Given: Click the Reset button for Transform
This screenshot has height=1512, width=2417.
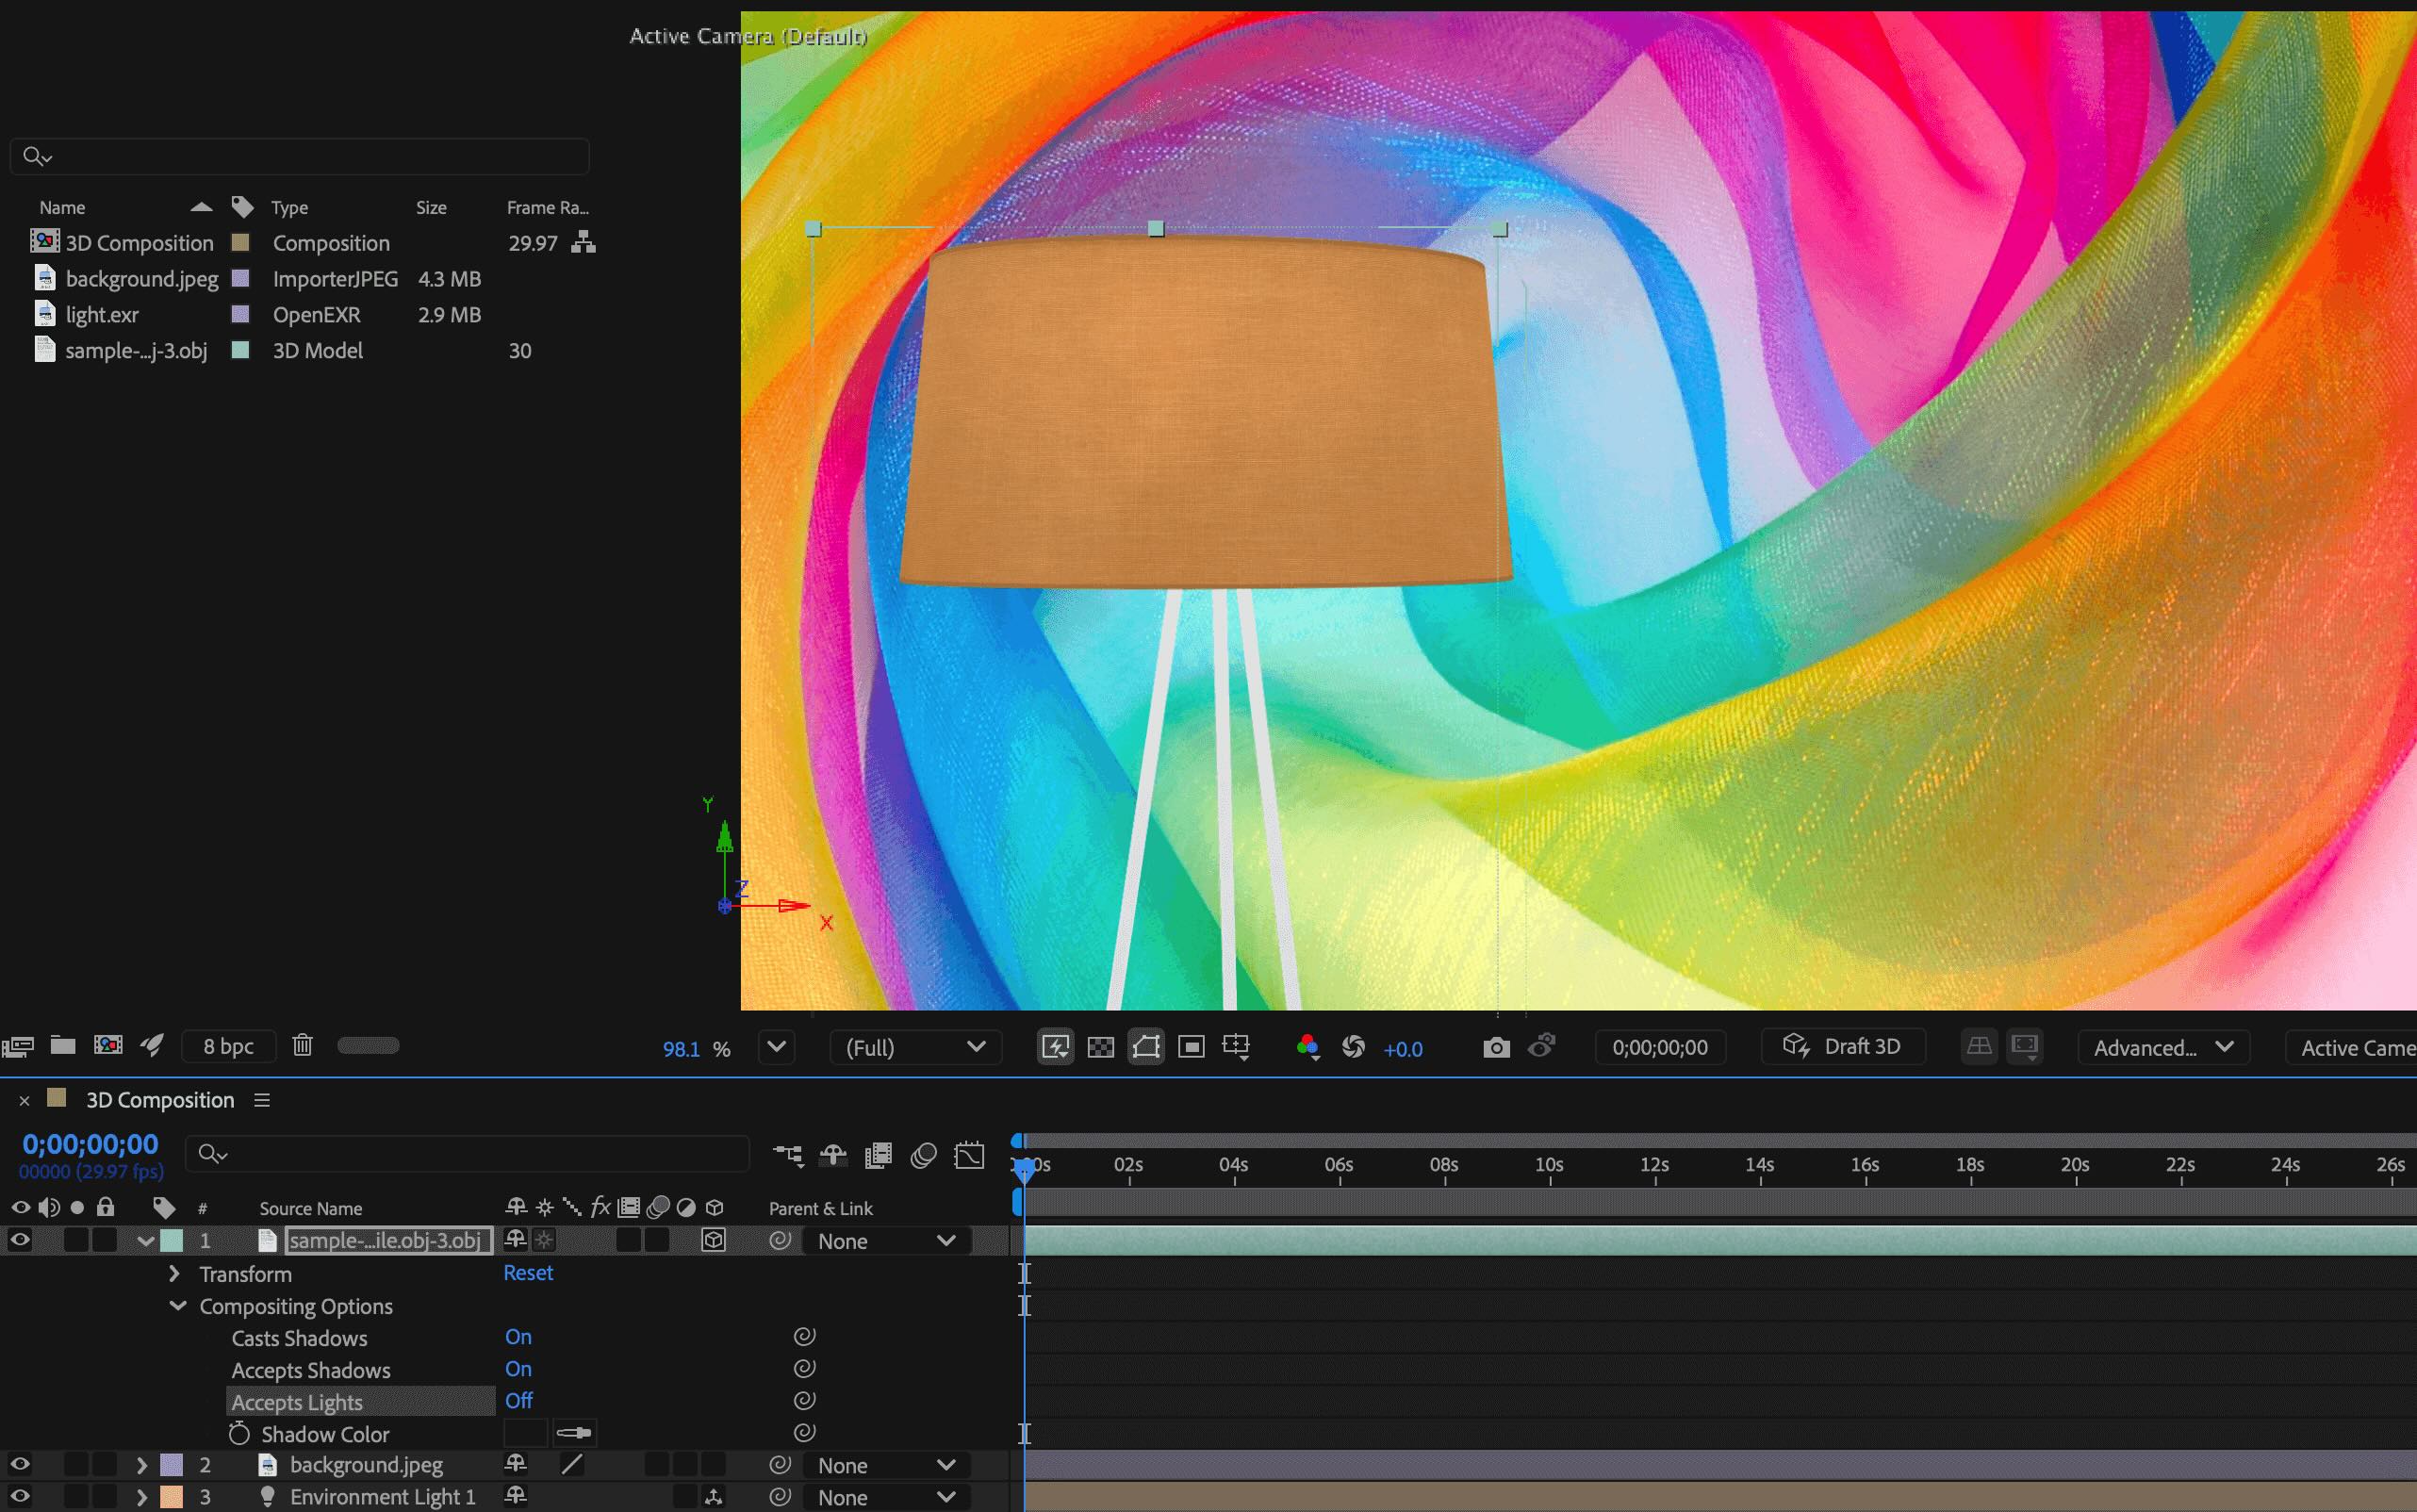Looking at the screenshot, I should [x=528, y=1274].
